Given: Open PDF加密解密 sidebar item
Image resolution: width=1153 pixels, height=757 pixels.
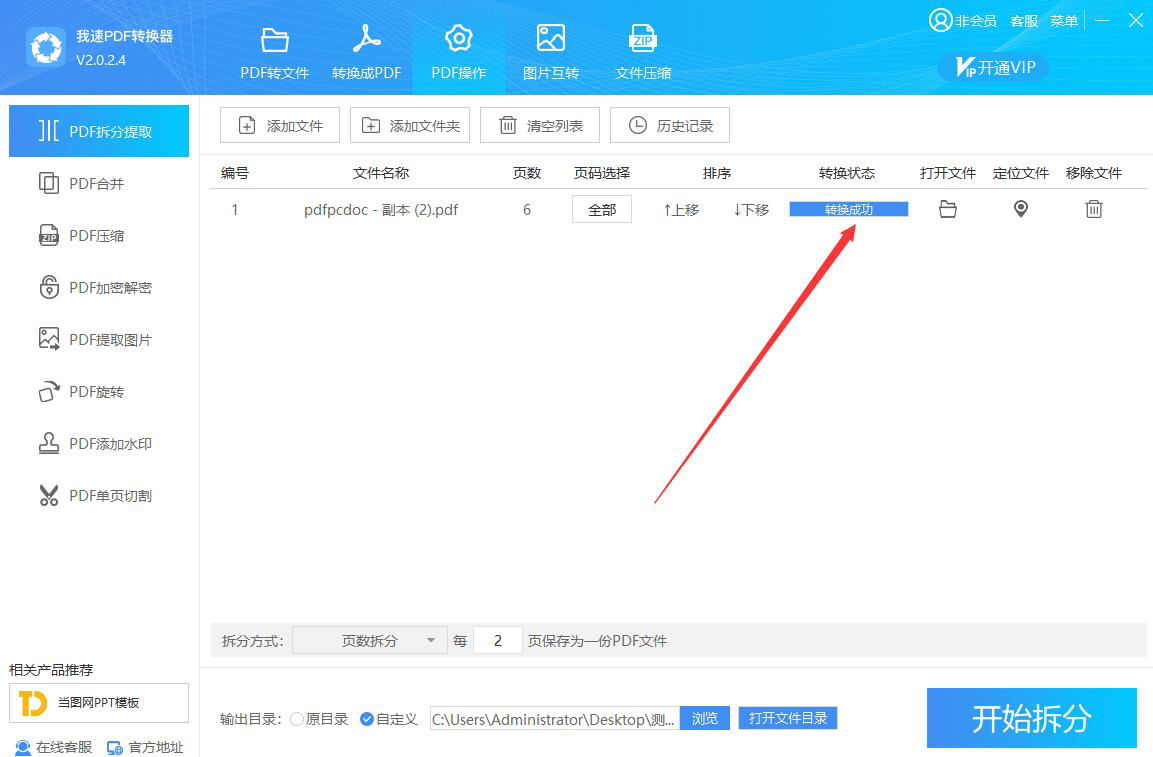Looking at the screenshot, I should (99, 288).
